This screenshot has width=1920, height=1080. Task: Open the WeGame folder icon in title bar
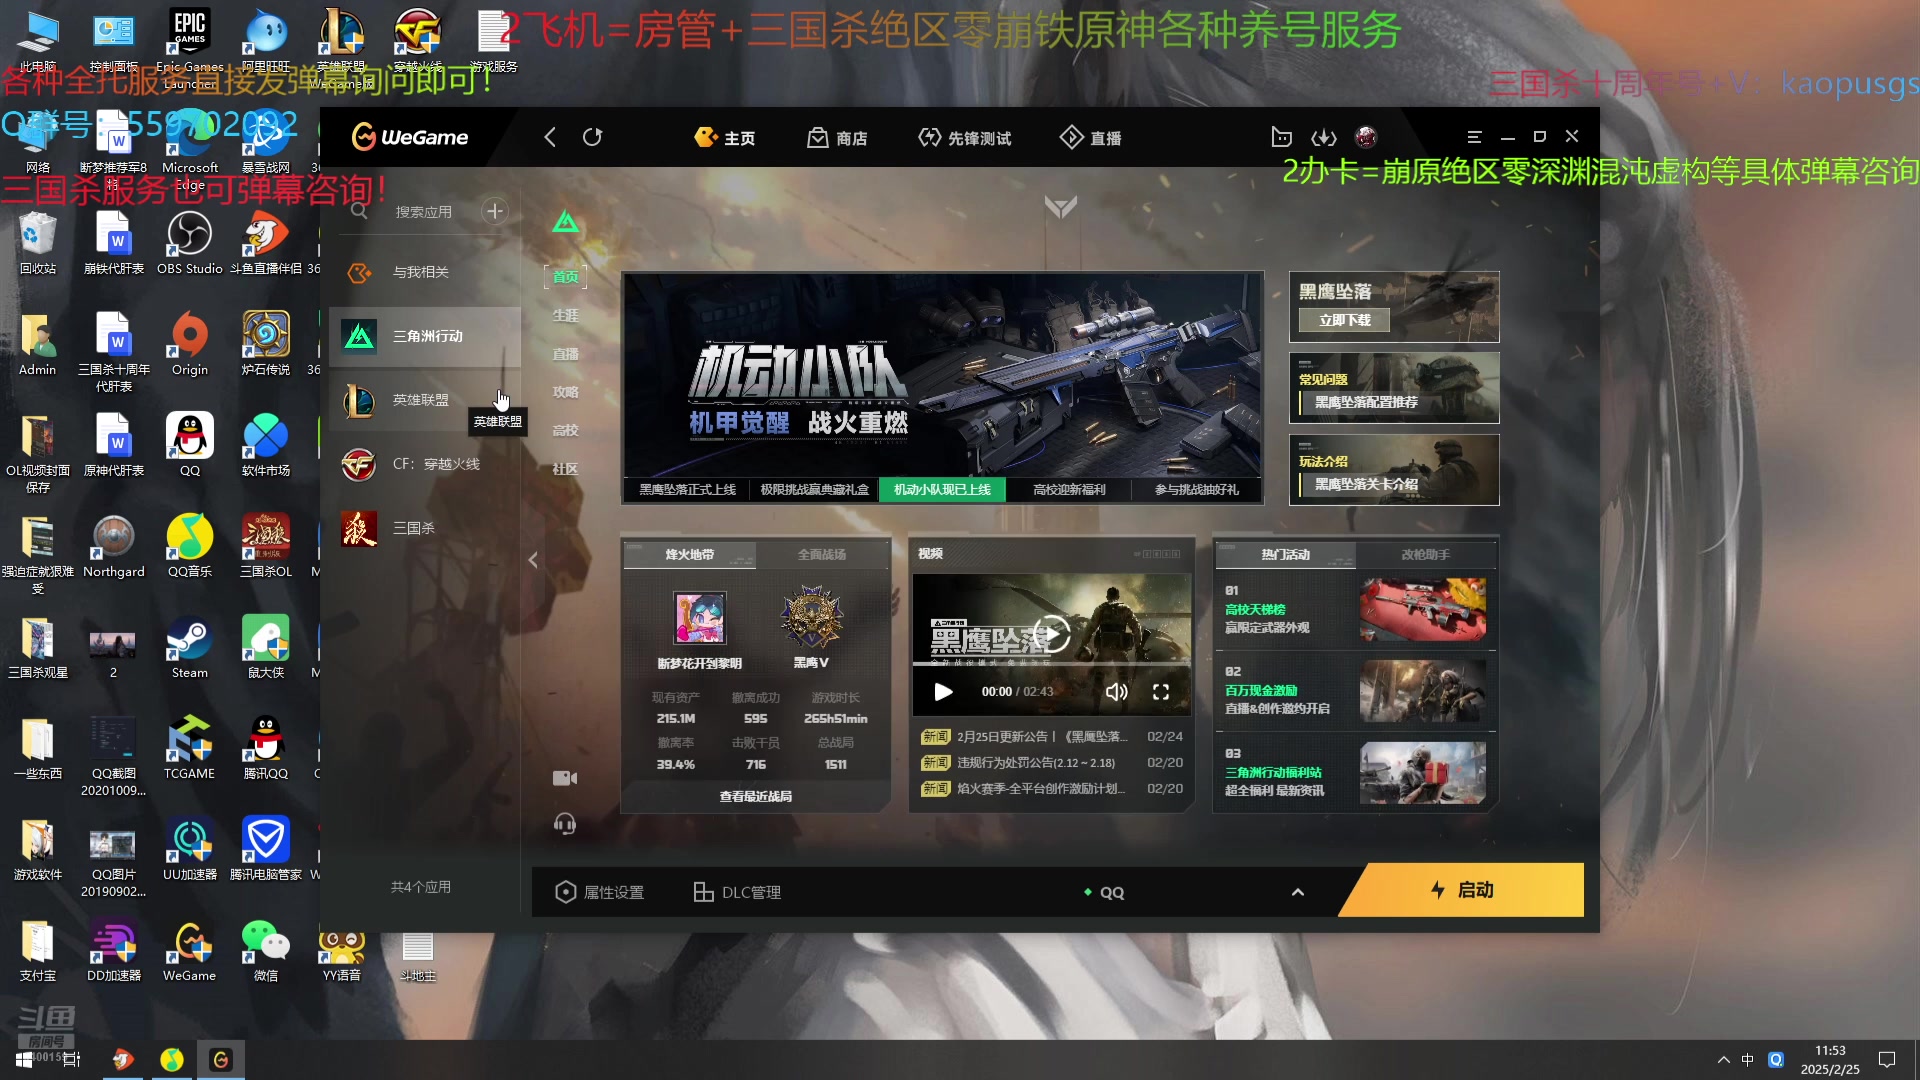click(x=1281, y=137)
